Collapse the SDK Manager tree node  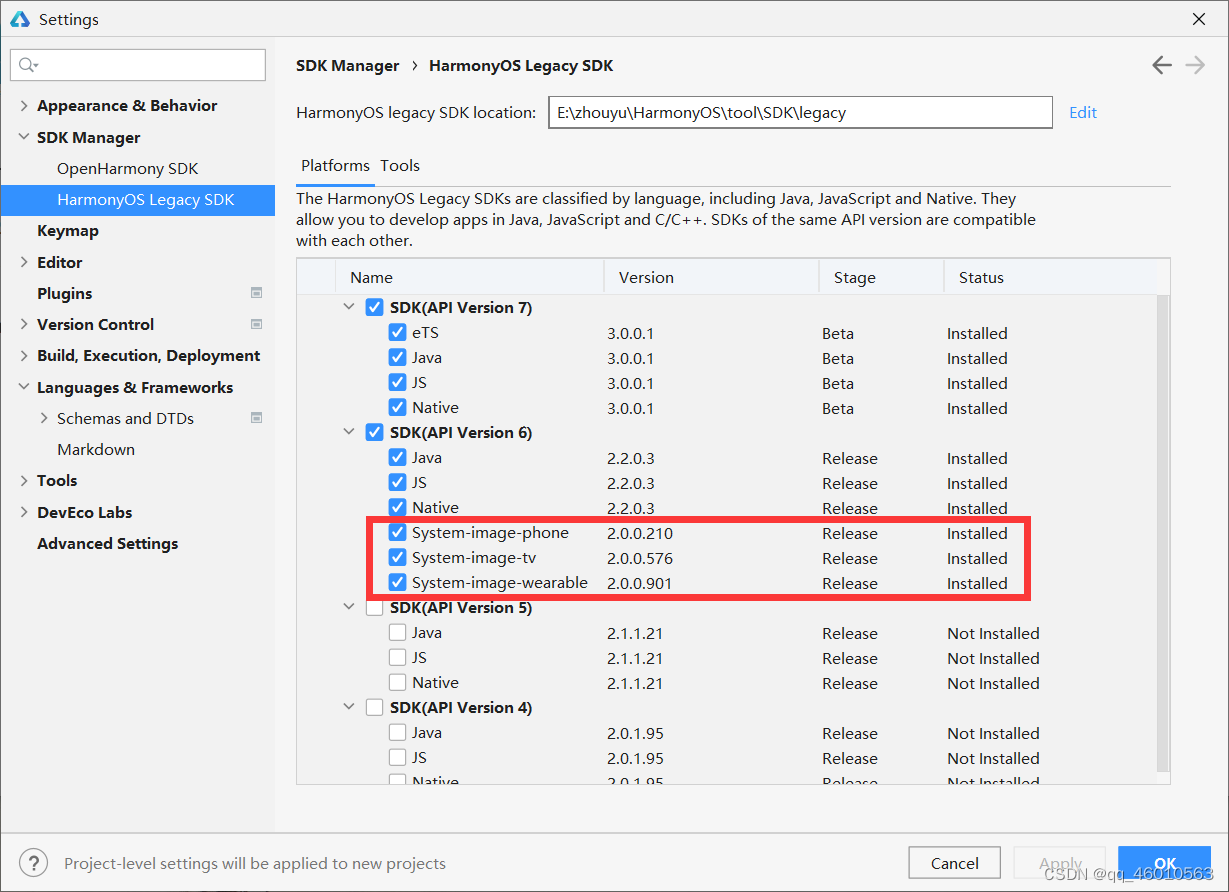[x=24, y=137]
